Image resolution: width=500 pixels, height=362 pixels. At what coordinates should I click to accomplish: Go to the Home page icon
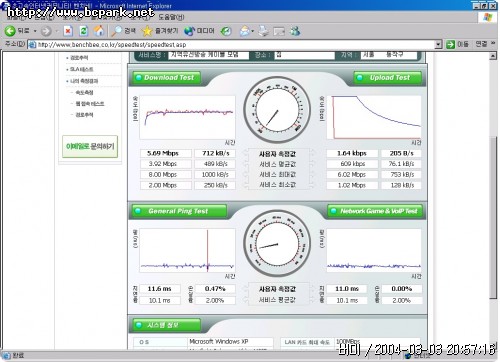pos(99,31)
